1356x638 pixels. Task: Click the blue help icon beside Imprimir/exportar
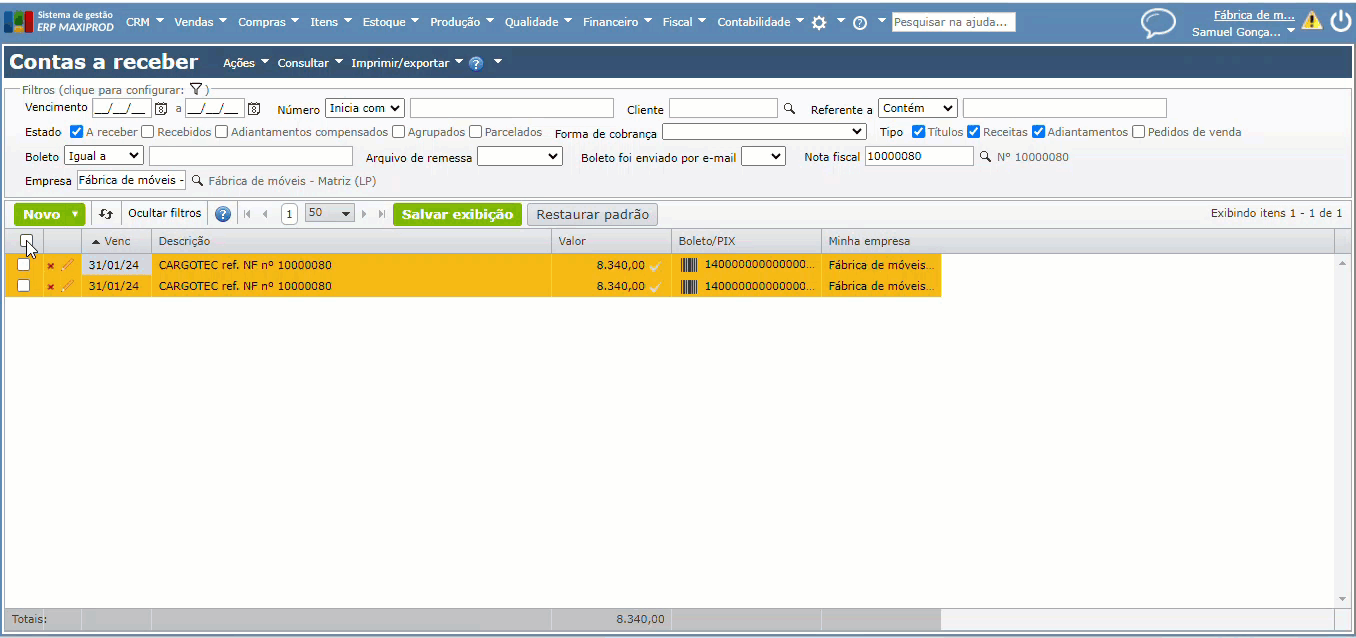tap(476, 63)
